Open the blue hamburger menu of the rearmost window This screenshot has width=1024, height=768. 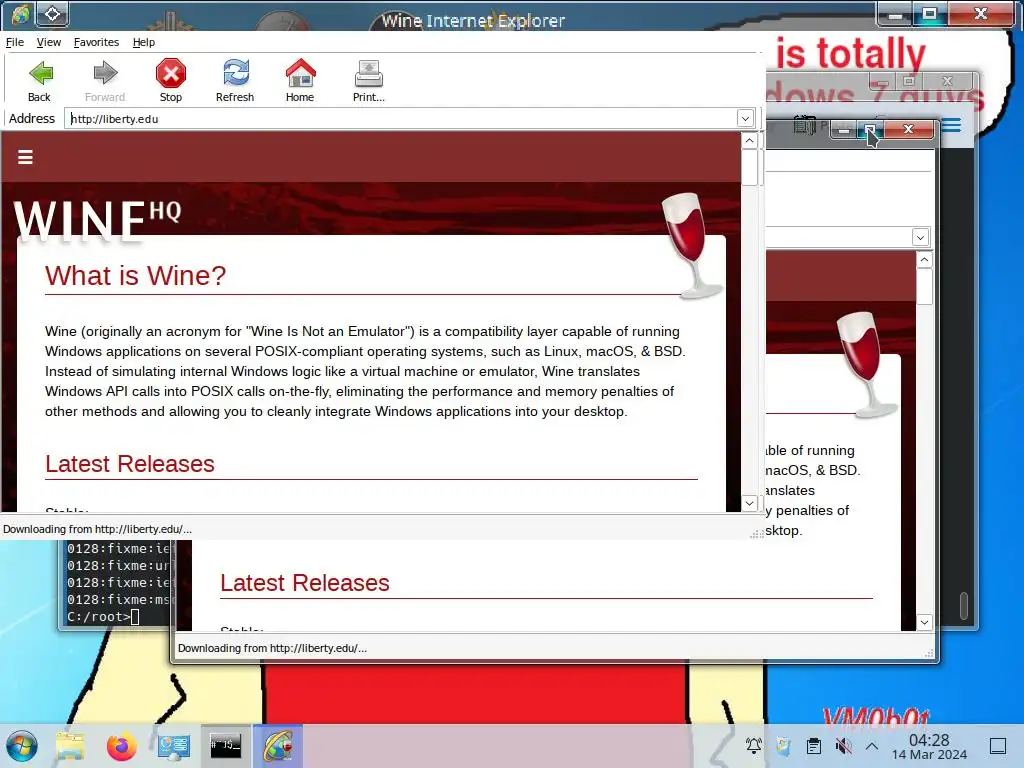pyautogui.click(x=951, y=125)
